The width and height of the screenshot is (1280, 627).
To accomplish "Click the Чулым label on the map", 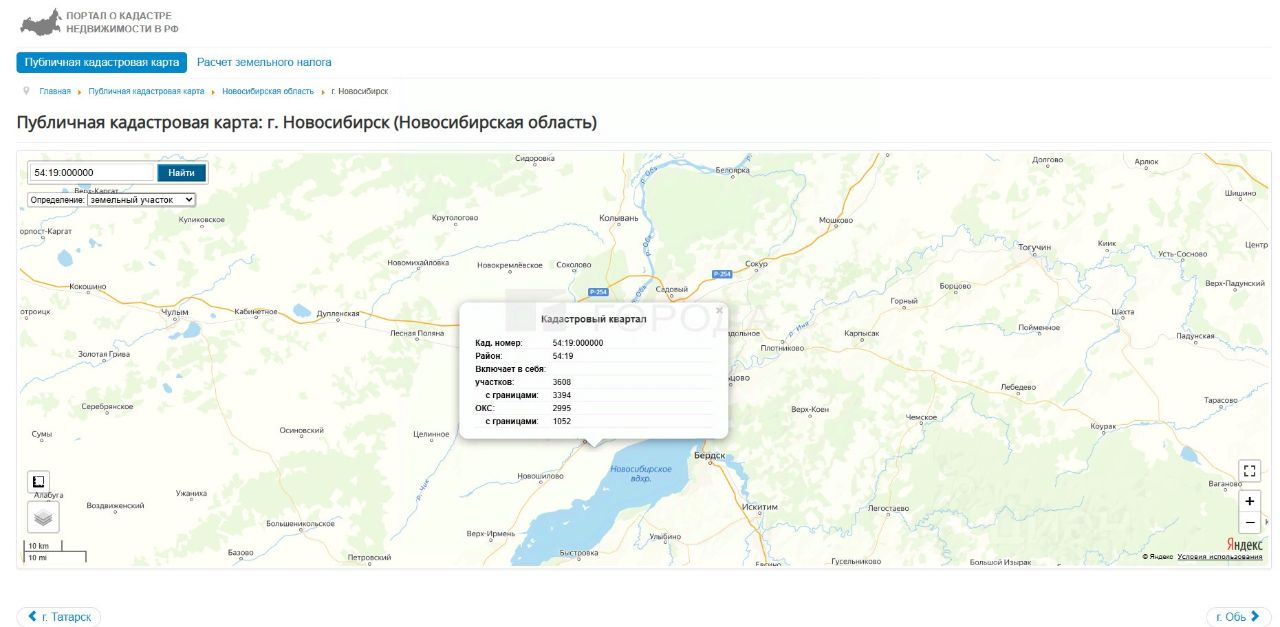I will click(175, 312).
